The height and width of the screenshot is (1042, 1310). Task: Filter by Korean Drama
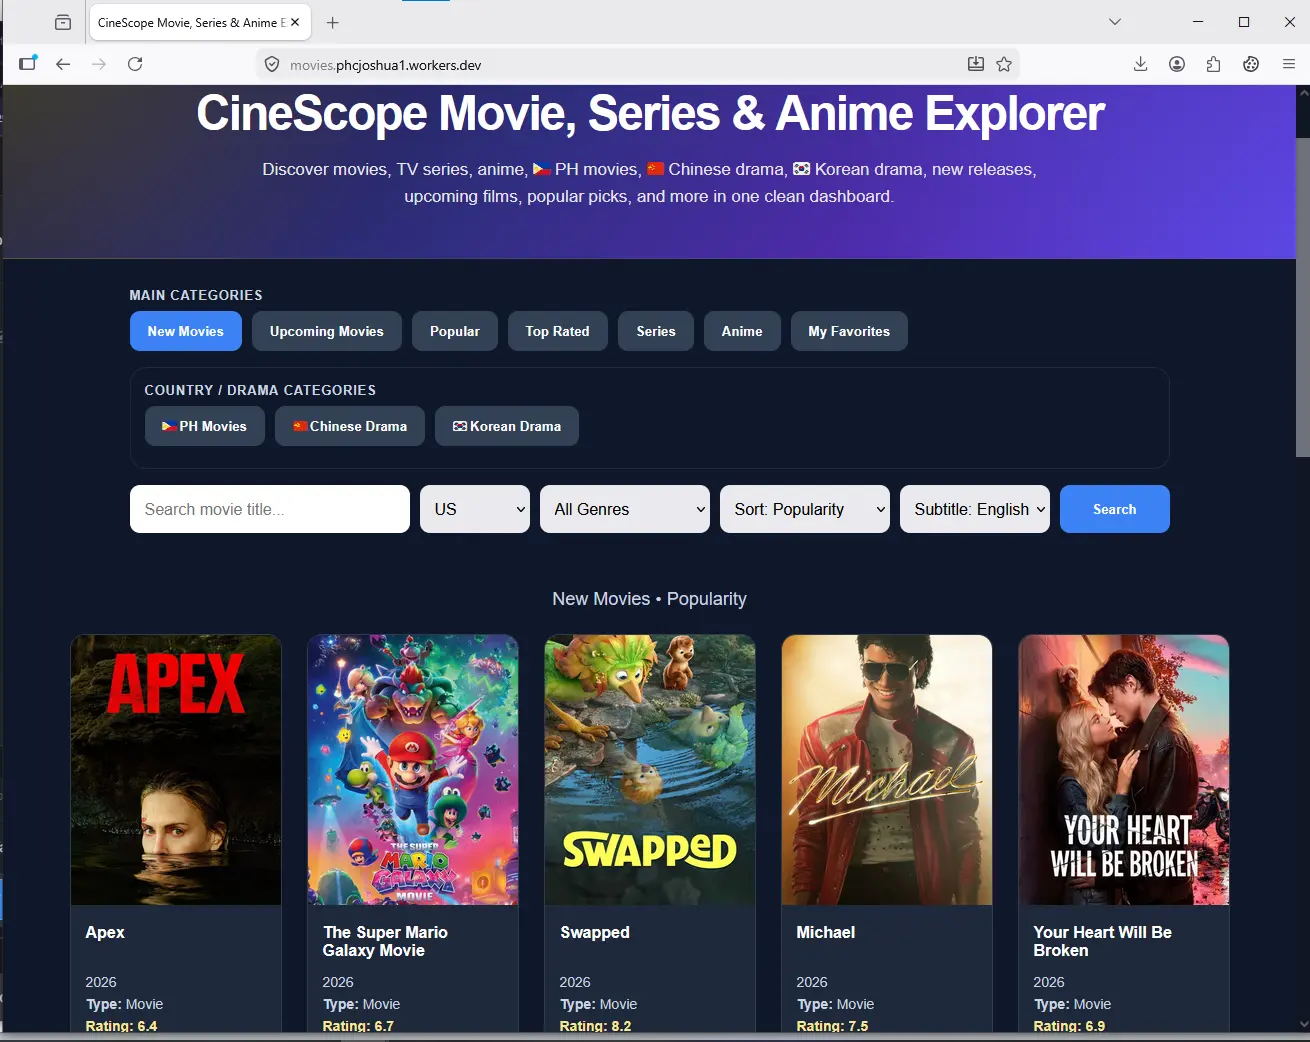(507, 426)
